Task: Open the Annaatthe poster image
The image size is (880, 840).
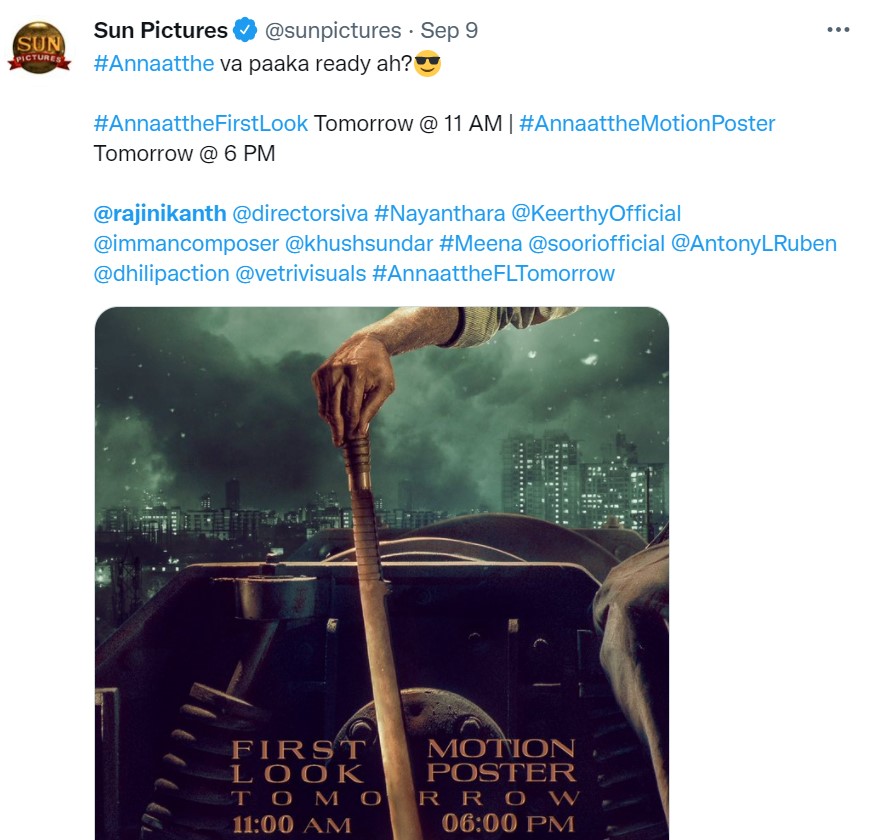Action: pos(382,573)
